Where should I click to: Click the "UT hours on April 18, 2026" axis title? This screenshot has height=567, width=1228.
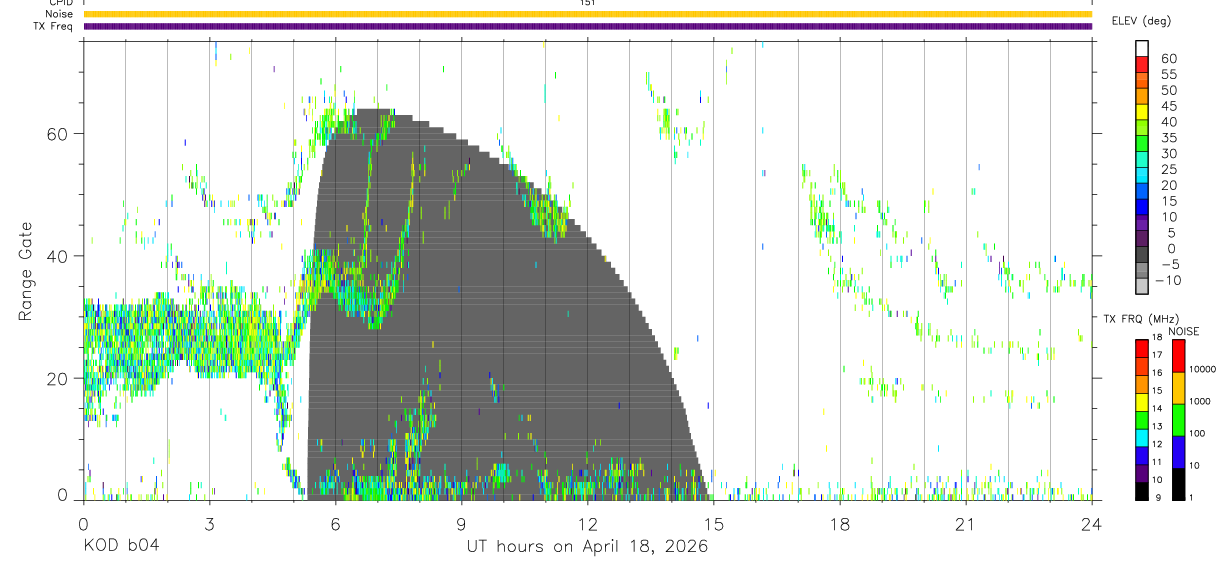[587, 546]
